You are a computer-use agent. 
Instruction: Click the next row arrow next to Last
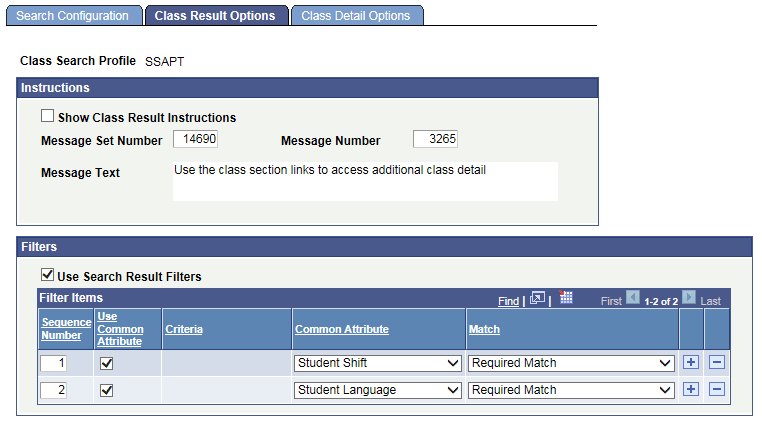point(689,297)
